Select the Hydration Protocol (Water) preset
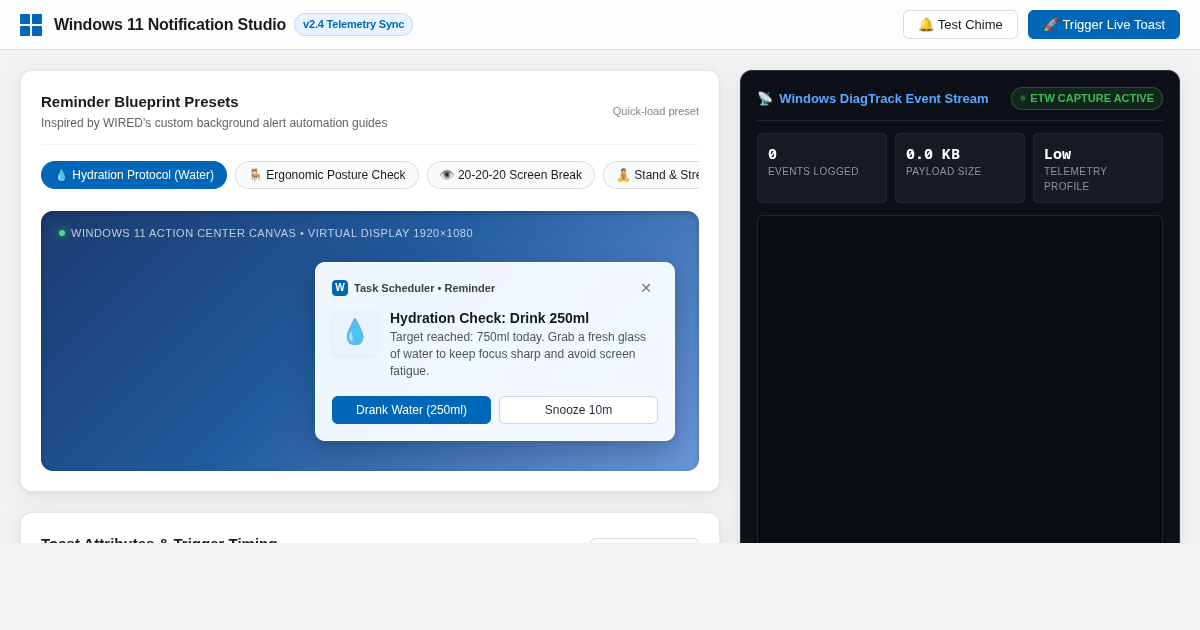 point(134,175)
